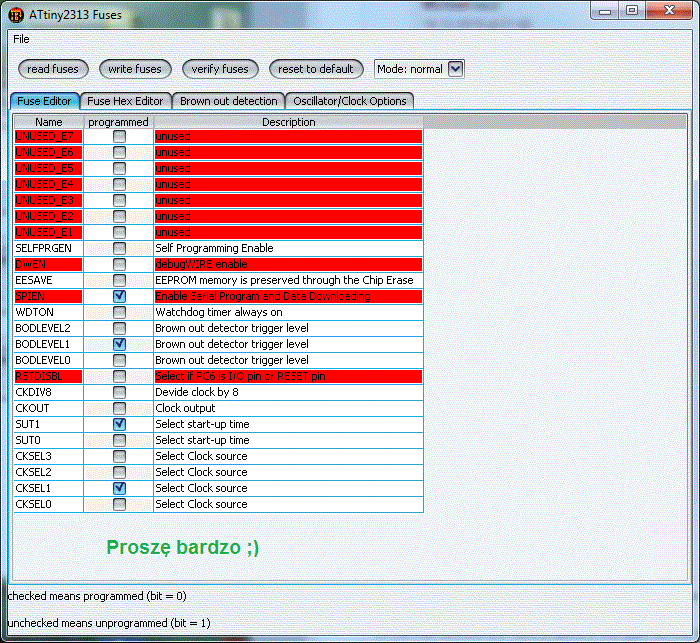The width and height of the screenshot is (700, 643).
Task: Select the EESAVE name cell
Action: point(49,280)
